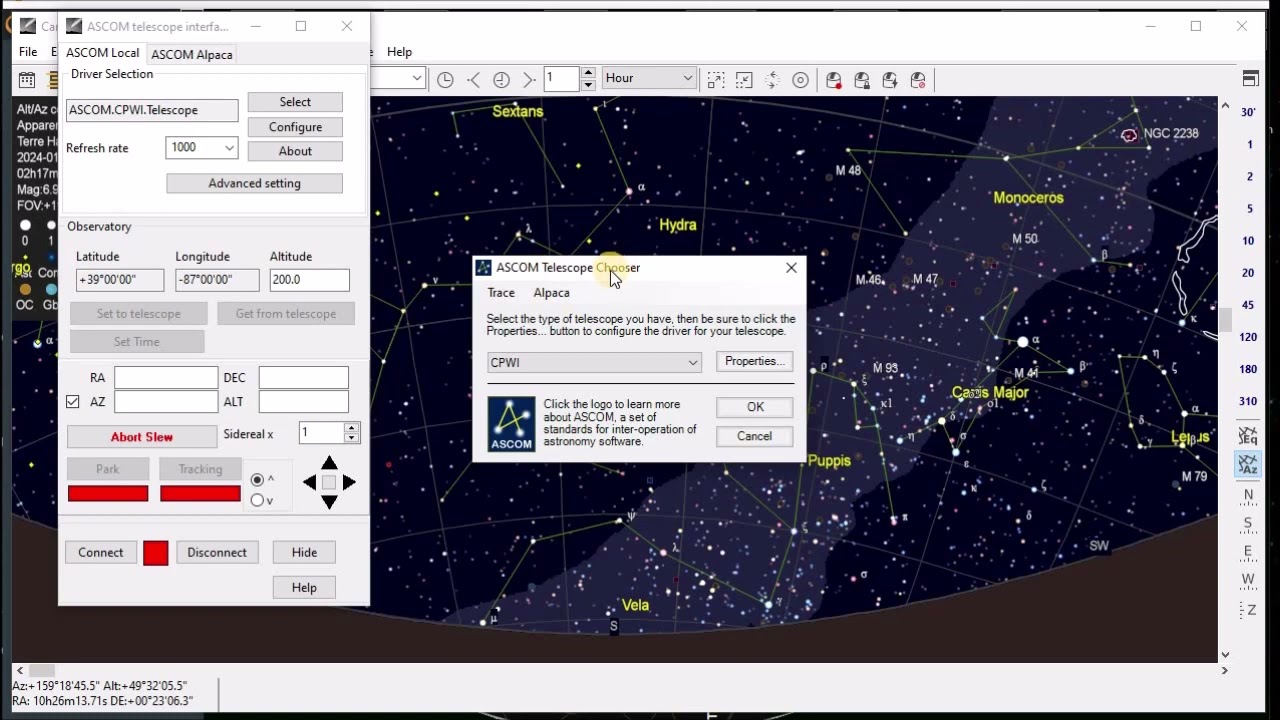Viewport: 1280px width, 720px height.
Task: Open the CPWI telescope type dropdown
Action: [x=595, y=362]
